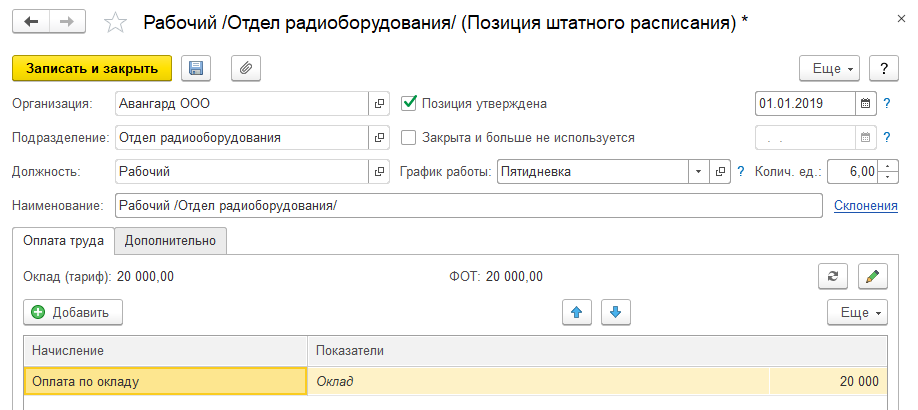918x410 pixels.
Task: Expand the График работы dropdown list
Action: pyautogui.click(x=698, y=172)
